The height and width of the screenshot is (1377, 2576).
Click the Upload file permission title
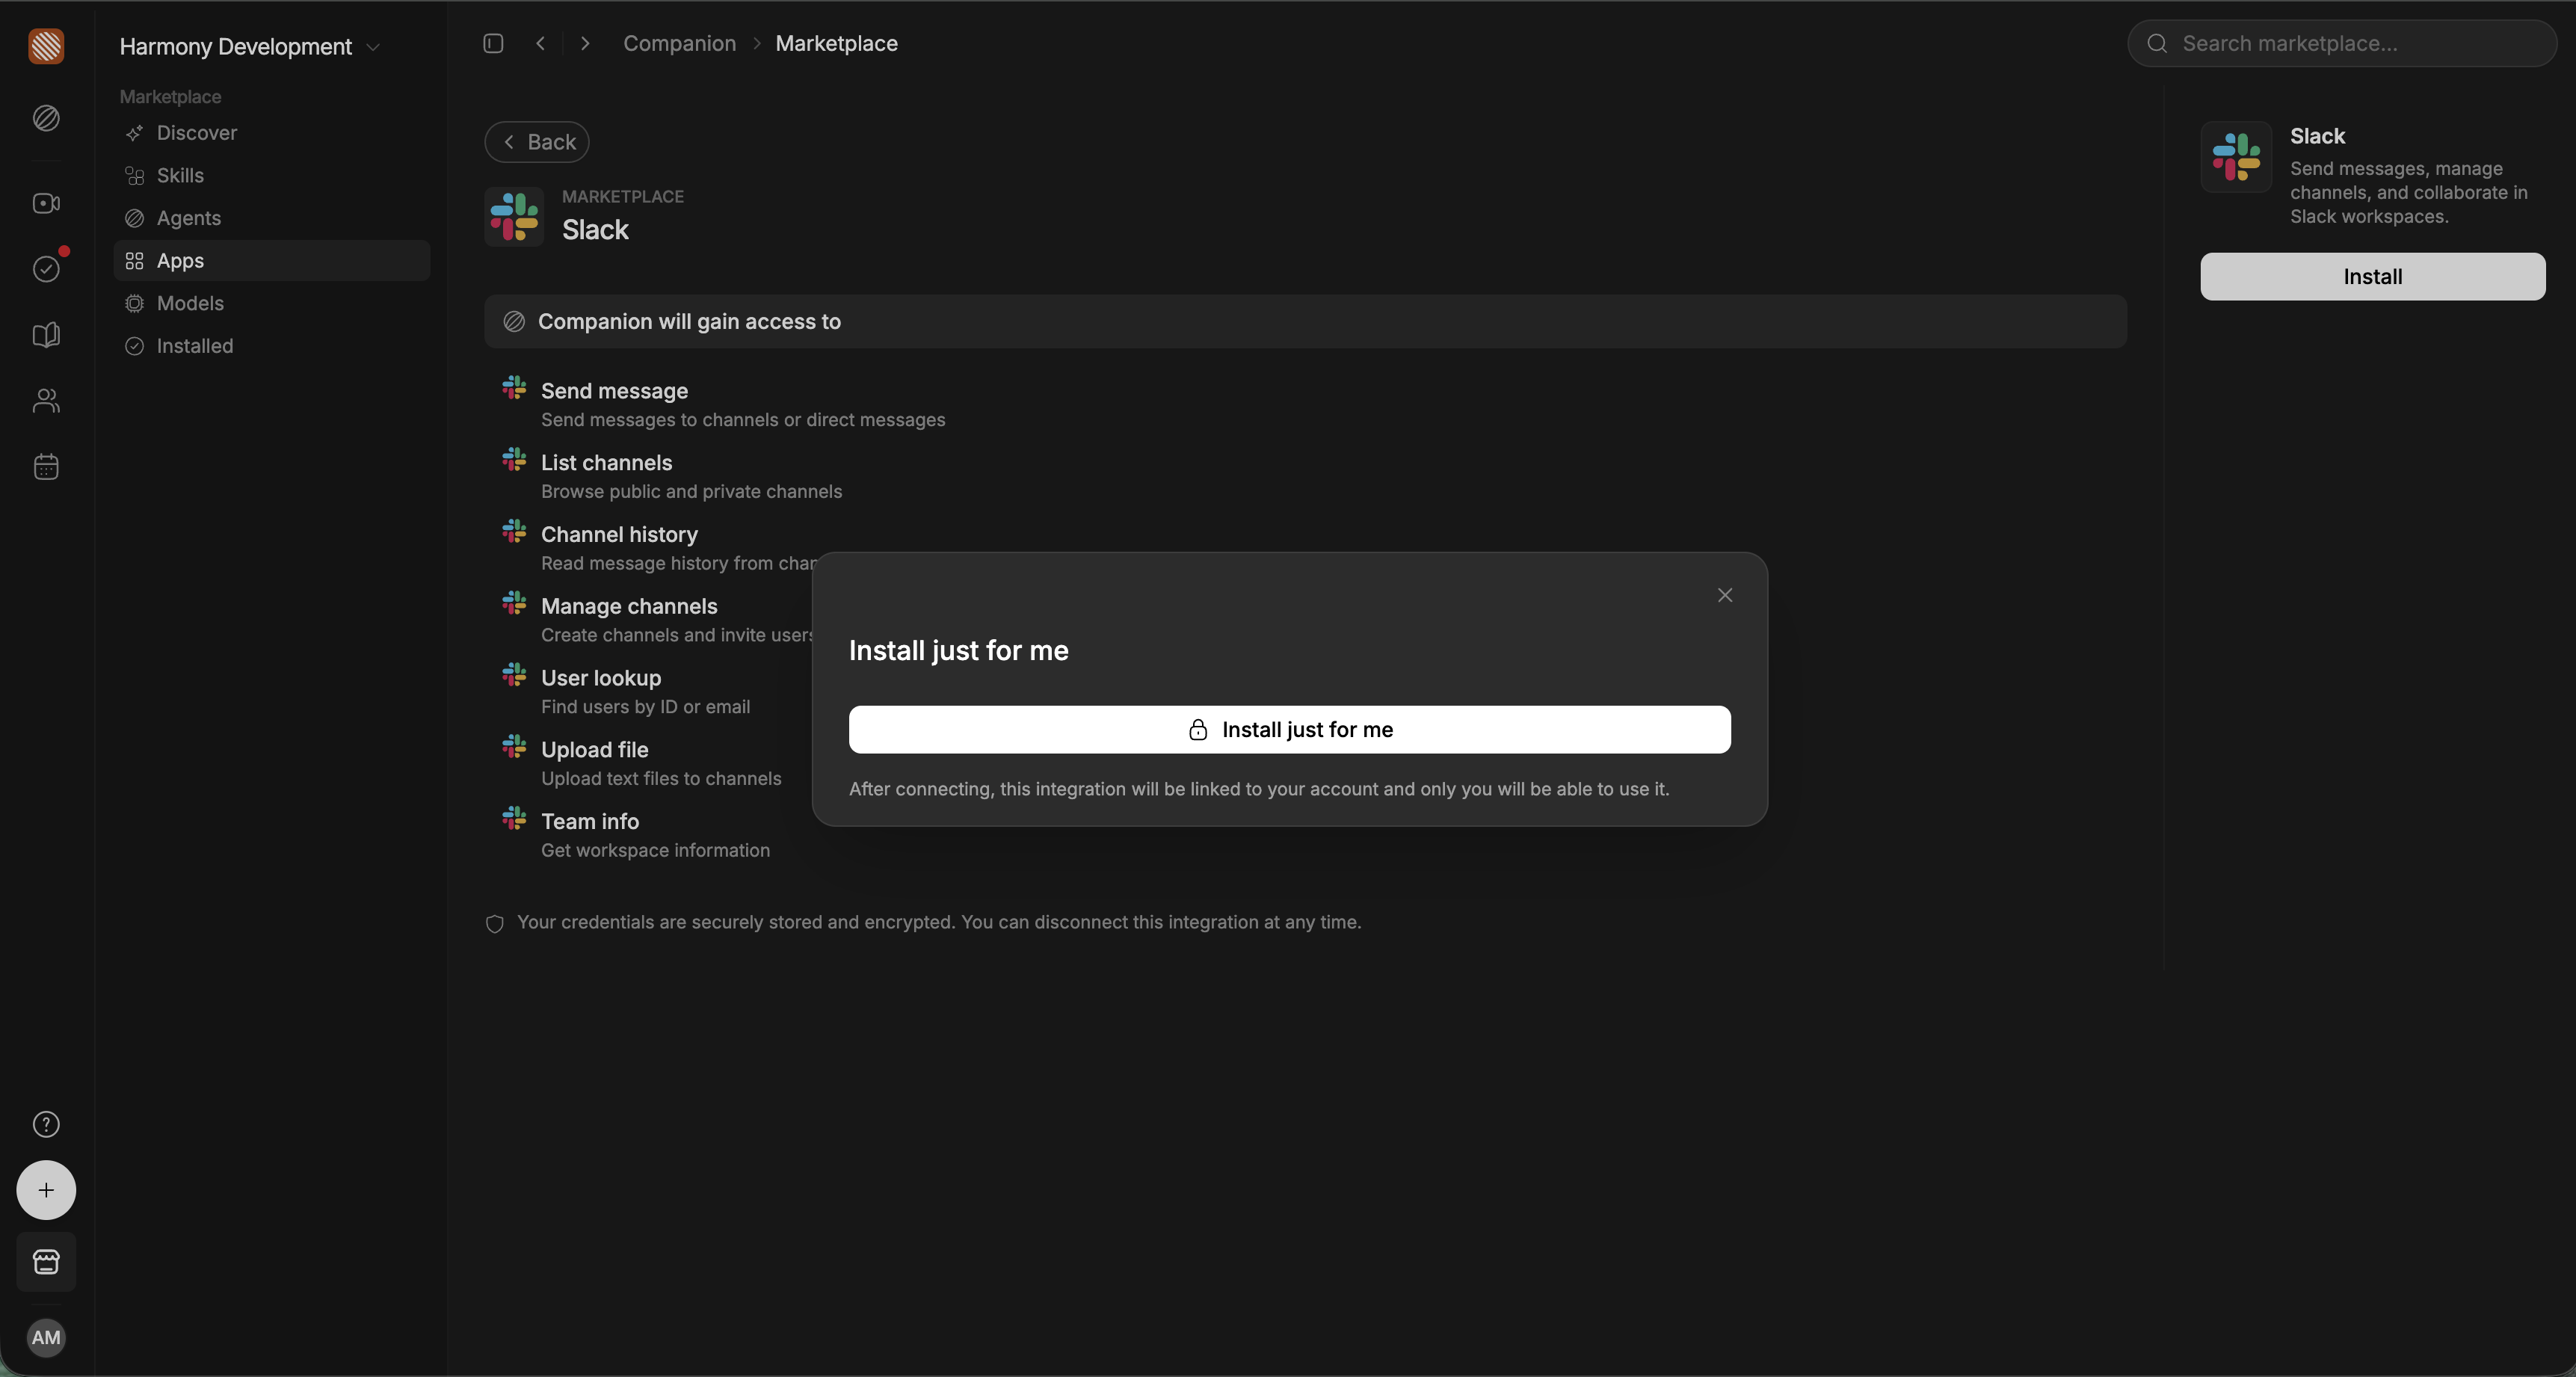595,749
